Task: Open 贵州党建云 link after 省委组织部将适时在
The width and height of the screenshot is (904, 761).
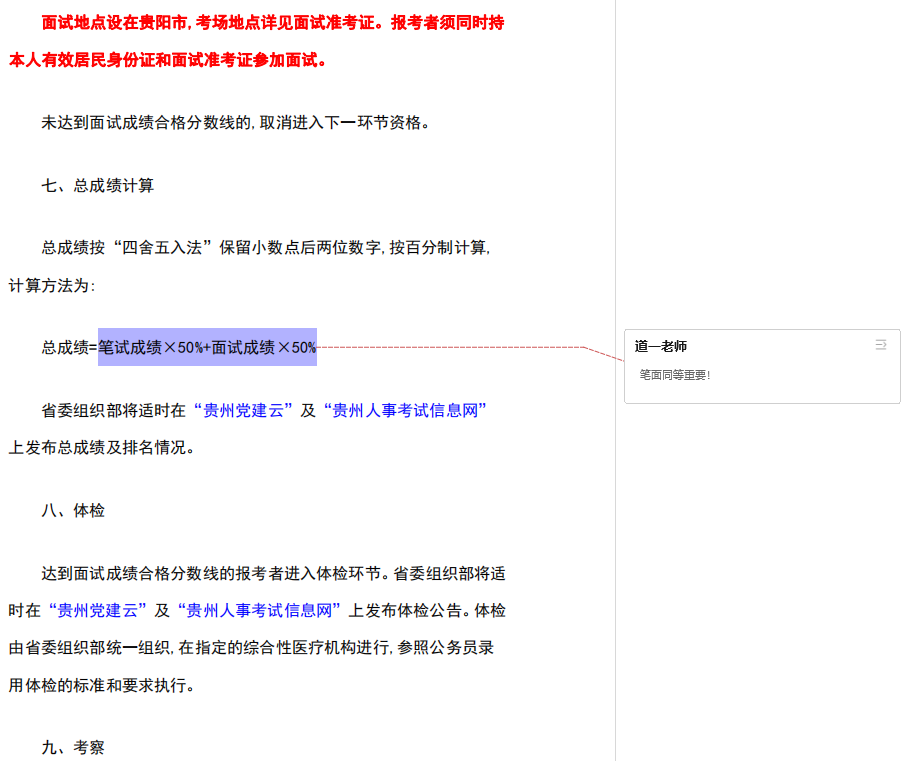Action: click(242, 410)
